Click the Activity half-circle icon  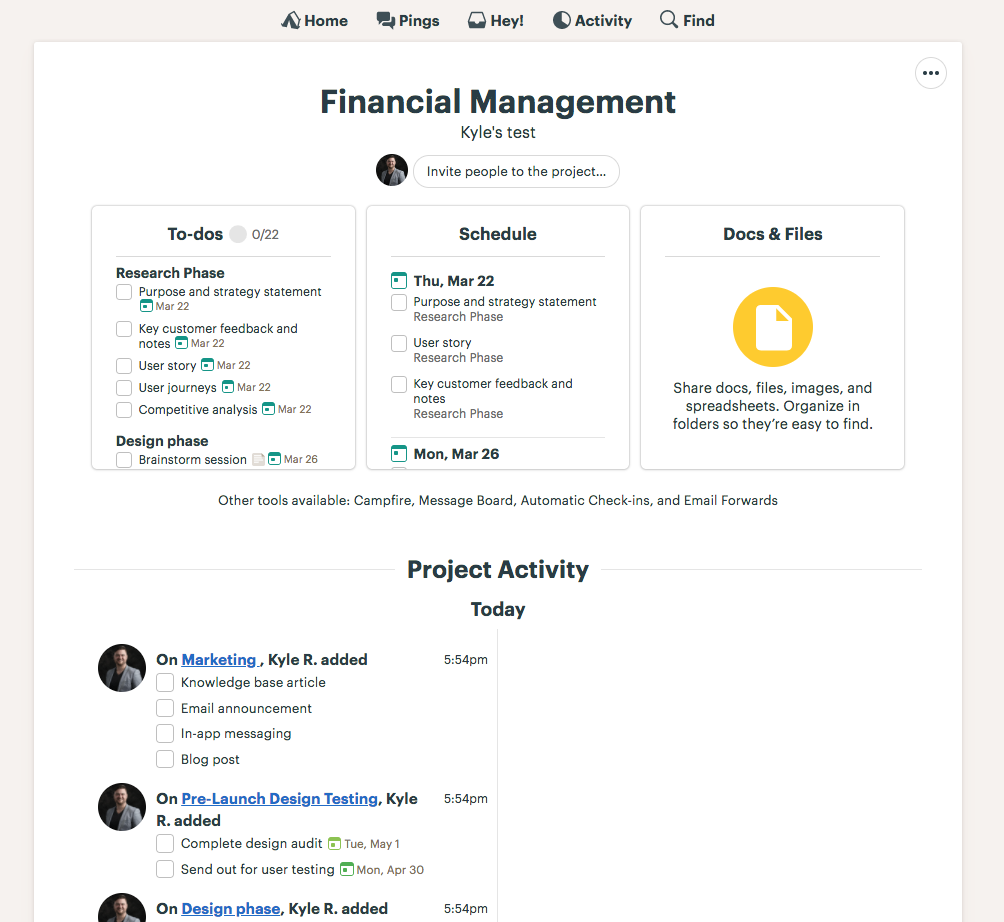(x=562, y=20)
